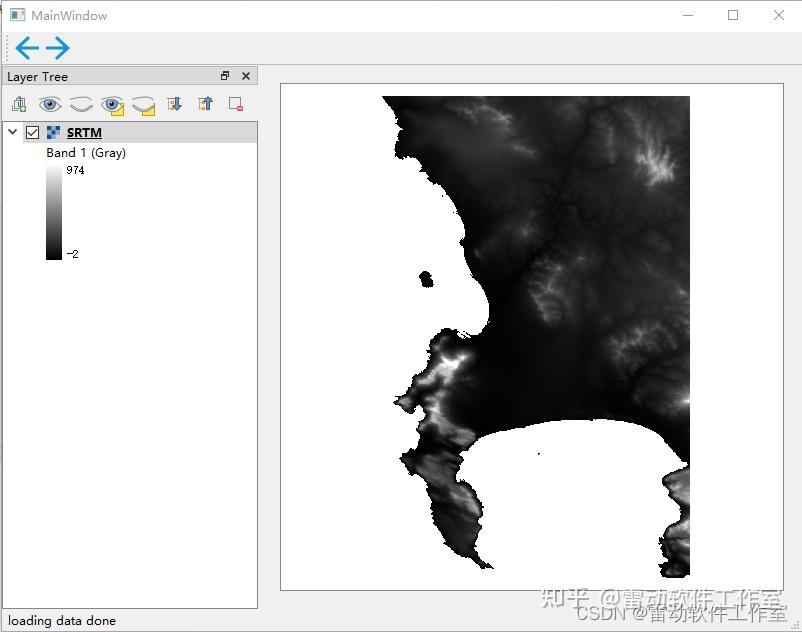The width and height of the screenshot is (802, 632).
Task: Hide selected layers with closed-eye-yellow icon
Action: 144,105
